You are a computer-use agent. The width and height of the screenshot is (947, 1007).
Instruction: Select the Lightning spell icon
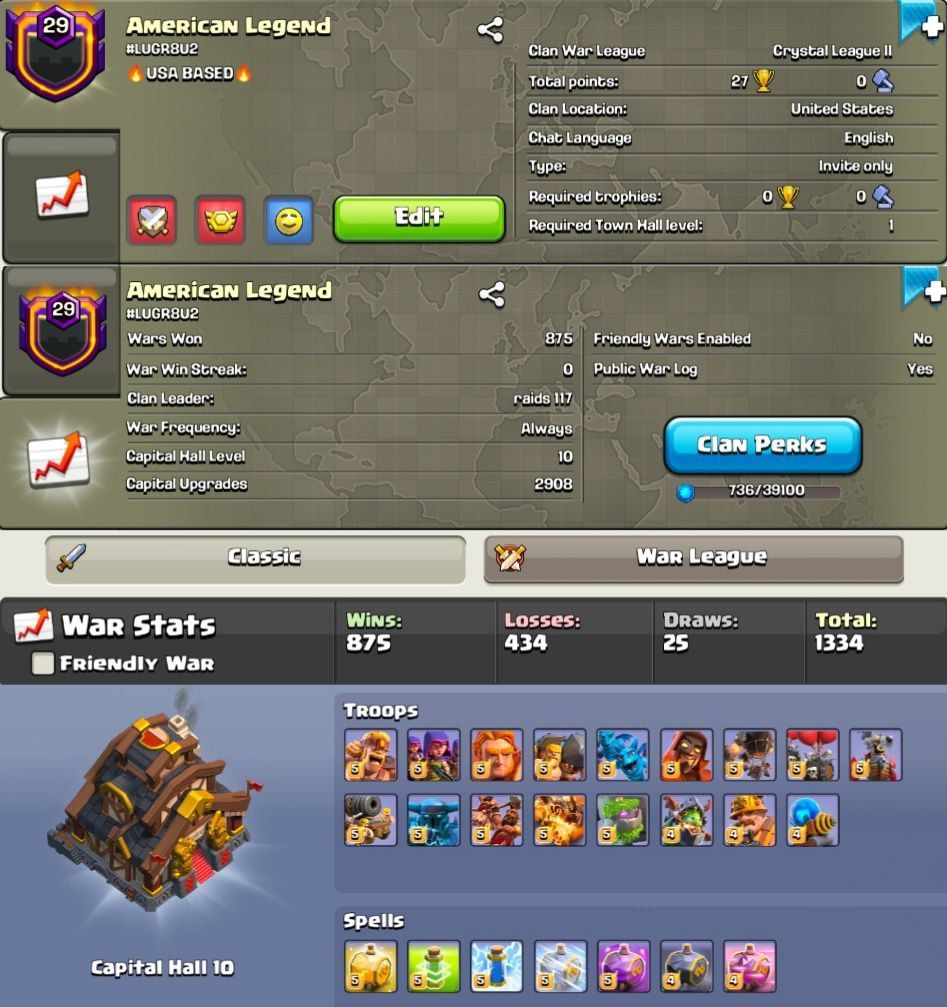496,967
